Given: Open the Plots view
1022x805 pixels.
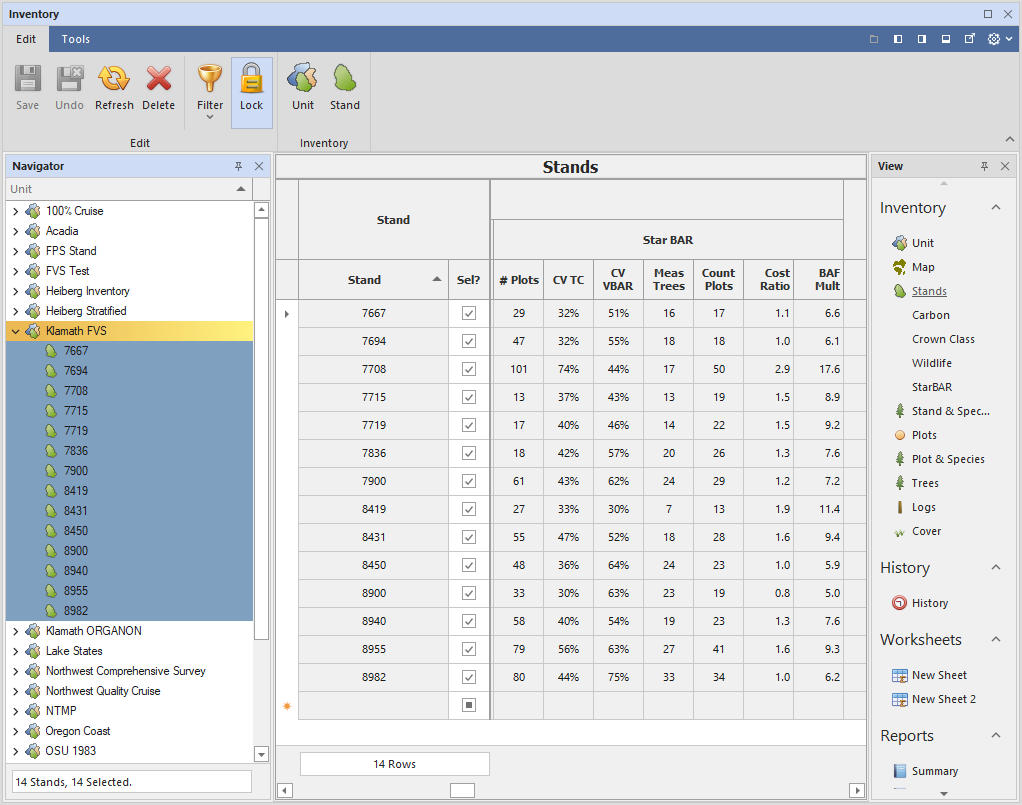Looking at the screenshot, I should [x=924, y=435].
